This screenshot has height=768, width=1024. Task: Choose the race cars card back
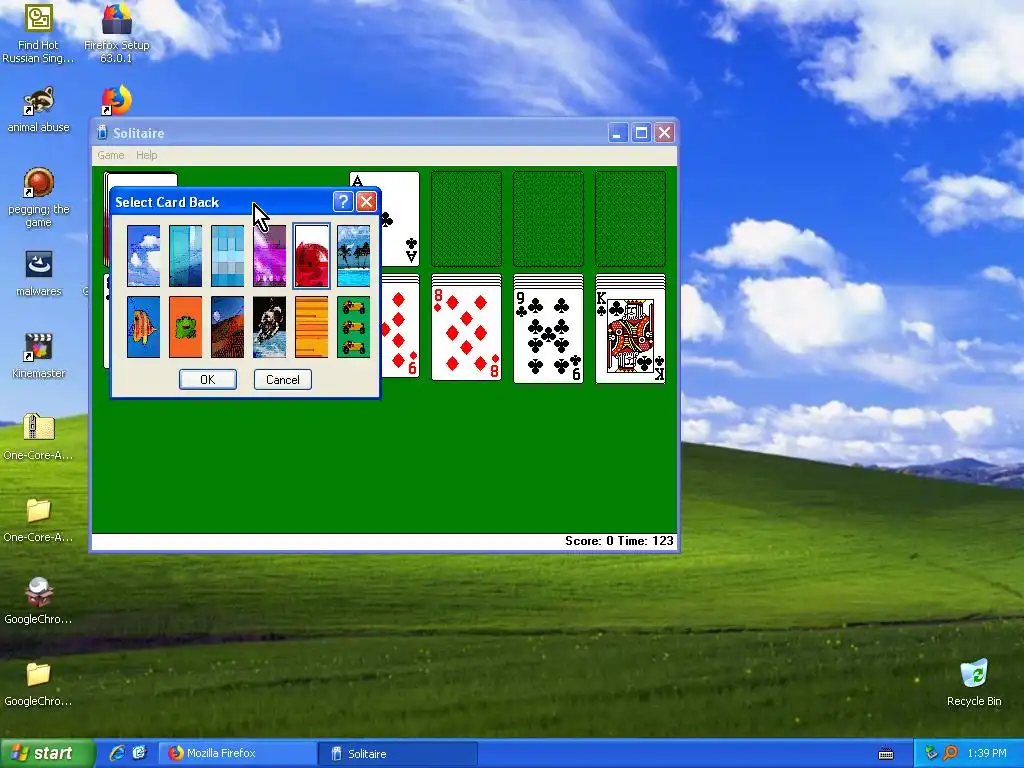[x=354, y=327]
